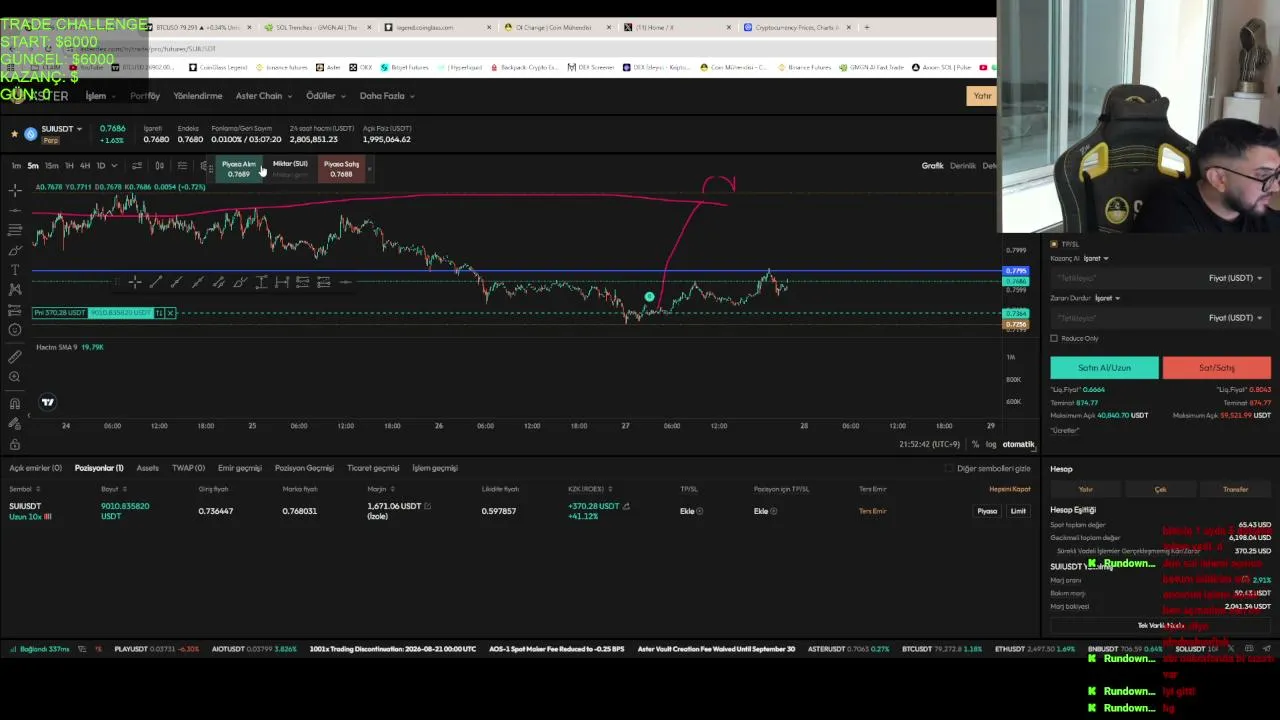Click the take-profit trigger price input
1280x720 pixels.
point(1125,278)
